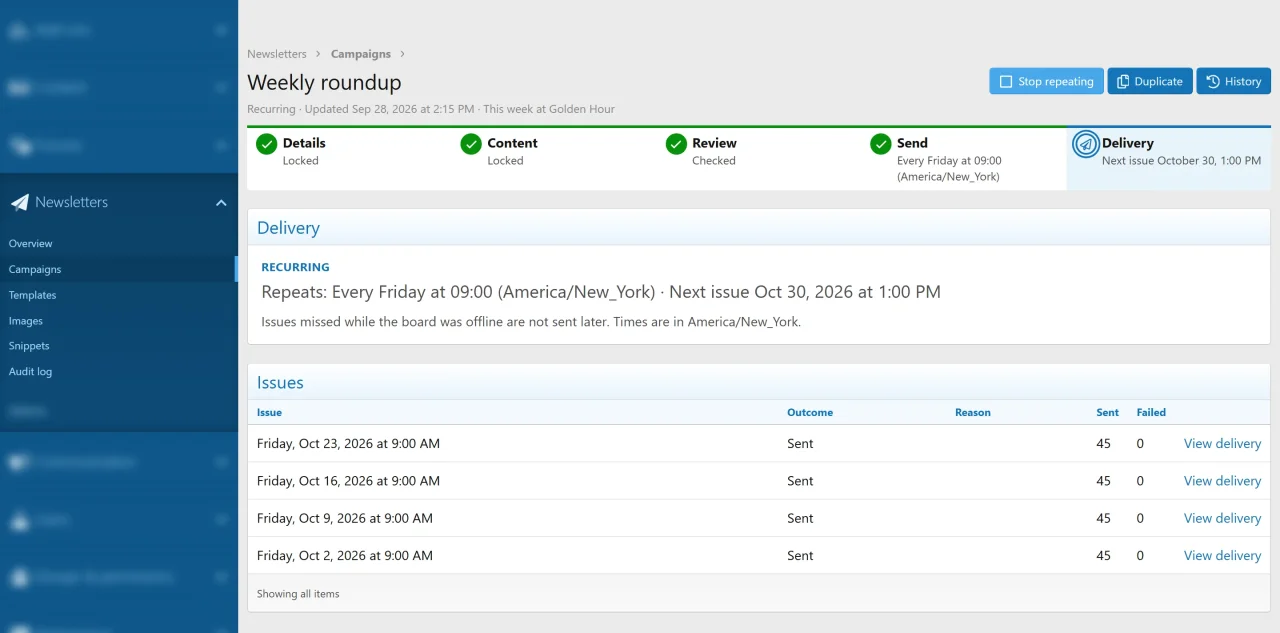Open Snippets in the sidebar
1280x633 pixels.
(x=29, y=346)
